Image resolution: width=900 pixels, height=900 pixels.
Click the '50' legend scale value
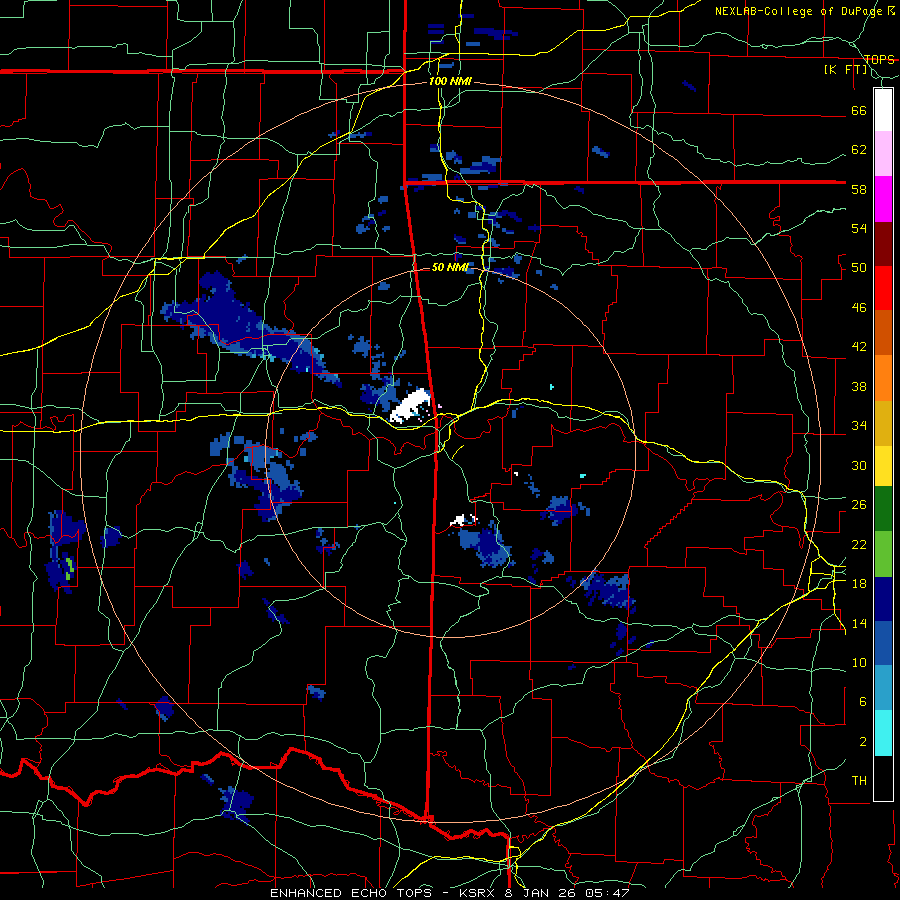click(x=859, y=267)
